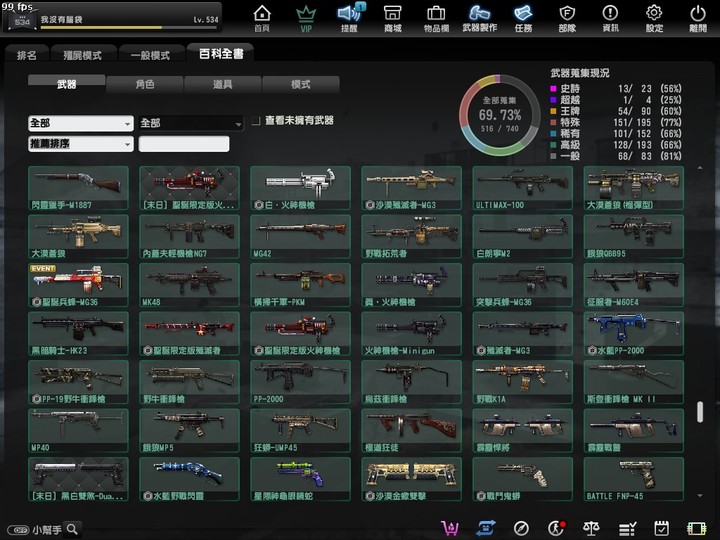Viewport: 720px width, 540px height.
Task: Open the 物品欄 inventory icon
Action: pos(436,17)
